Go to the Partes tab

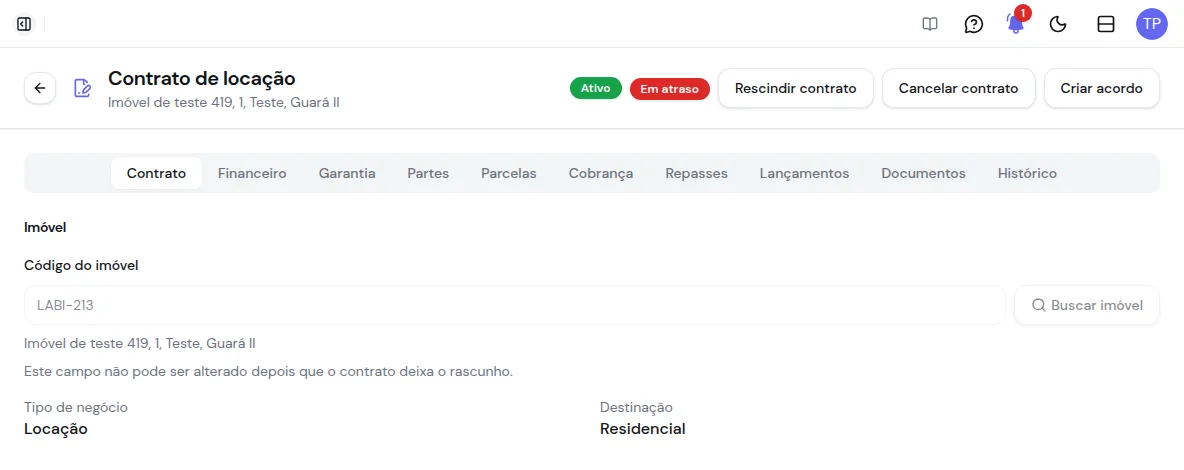pyautogui.click(x=428, y=173)
